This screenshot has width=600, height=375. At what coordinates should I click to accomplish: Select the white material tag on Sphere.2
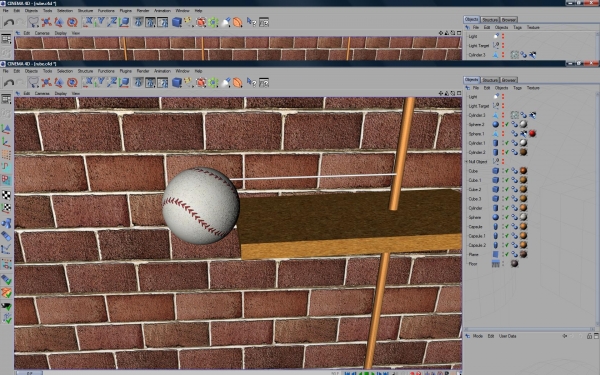pyautogui.click(x=523, y=124)
